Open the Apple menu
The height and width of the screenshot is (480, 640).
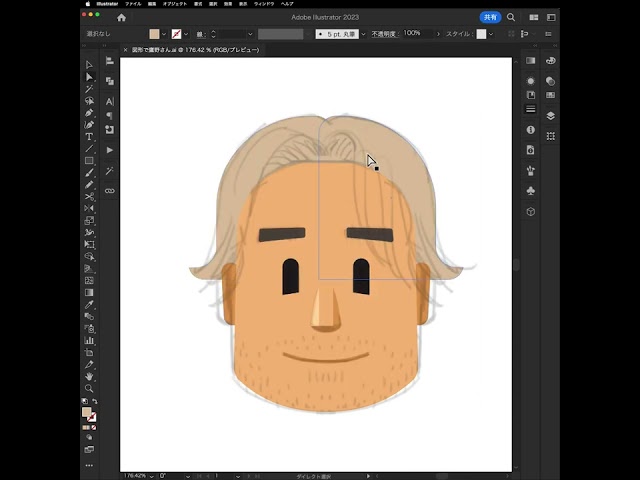point(87,4)
